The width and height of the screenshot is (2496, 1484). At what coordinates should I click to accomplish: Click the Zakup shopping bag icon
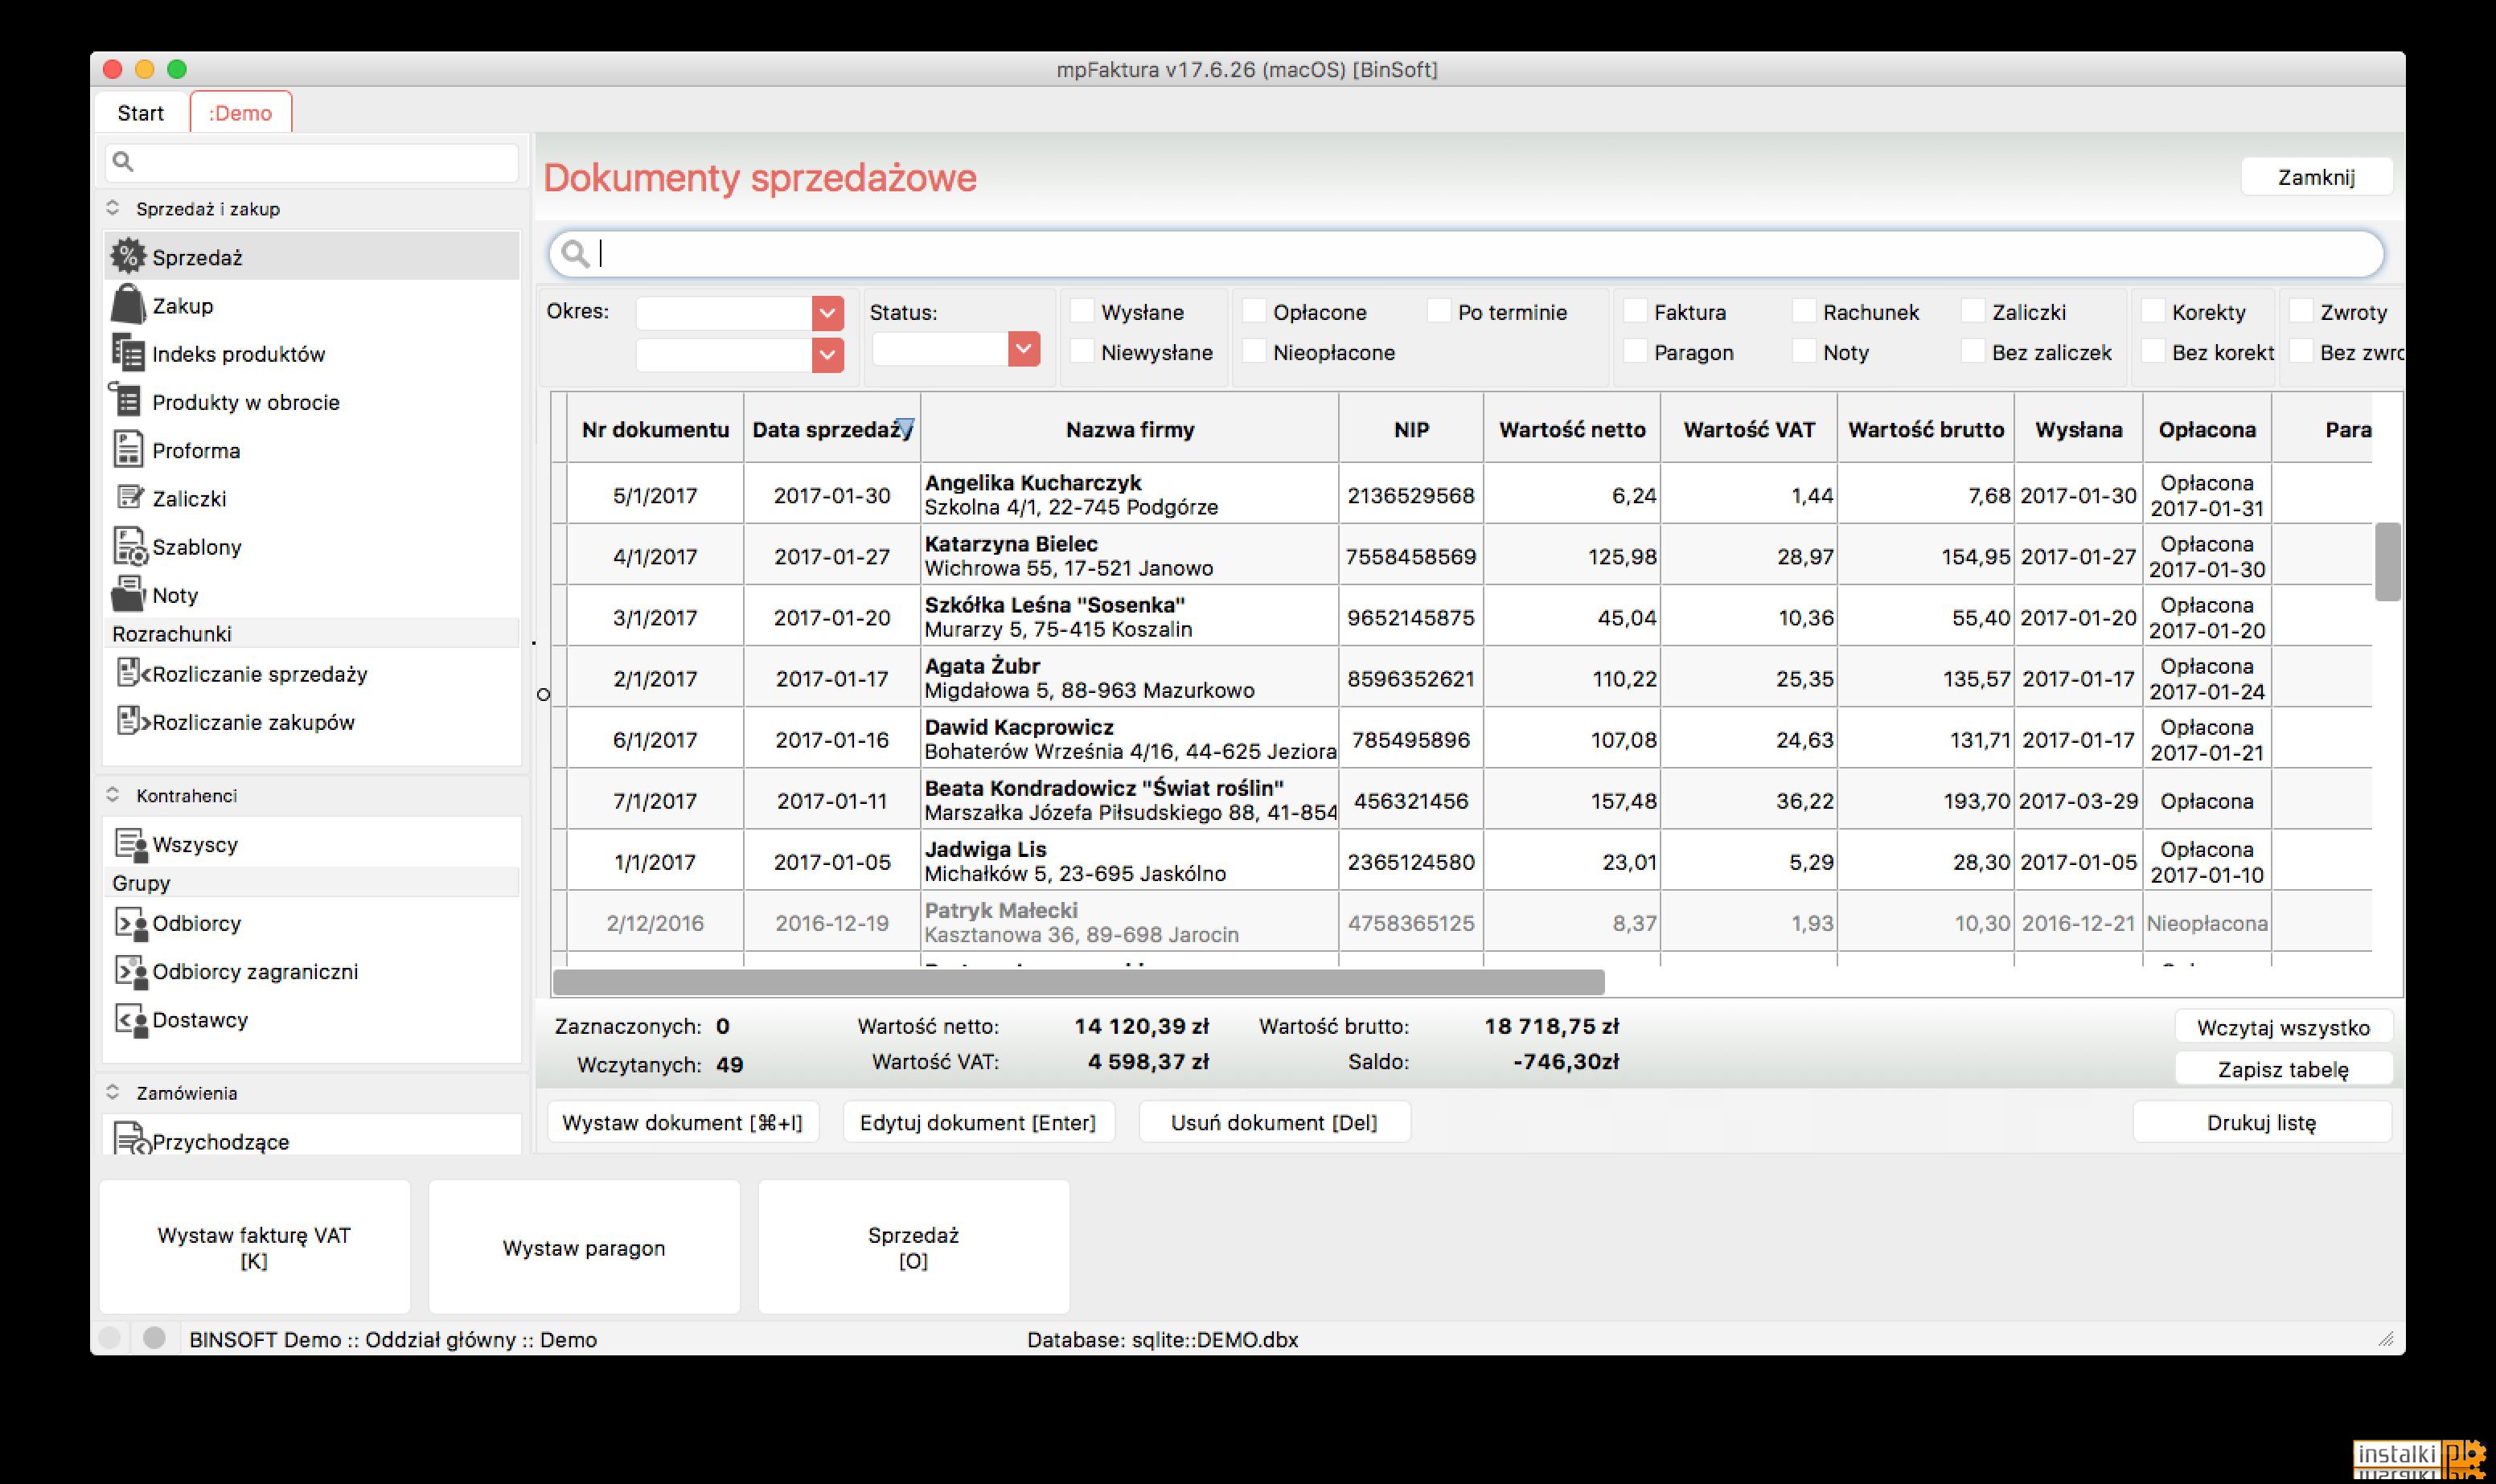pyautogui.click(x=128, y=304)
